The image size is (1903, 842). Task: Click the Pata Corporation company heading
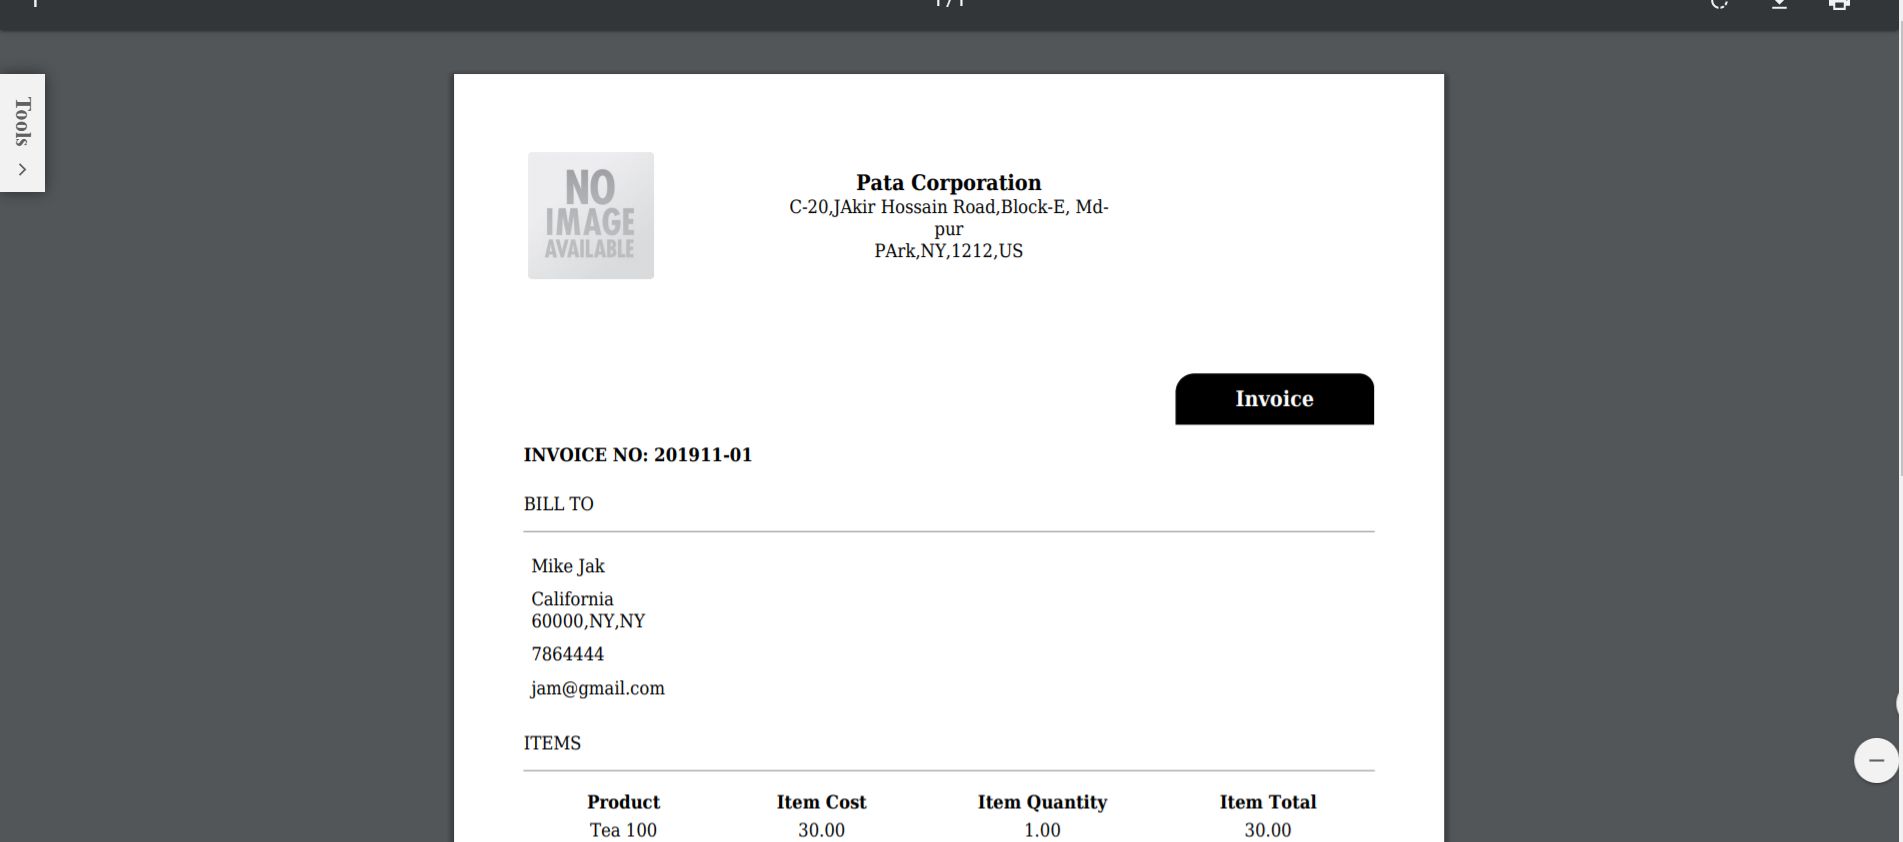click(948, 183)
